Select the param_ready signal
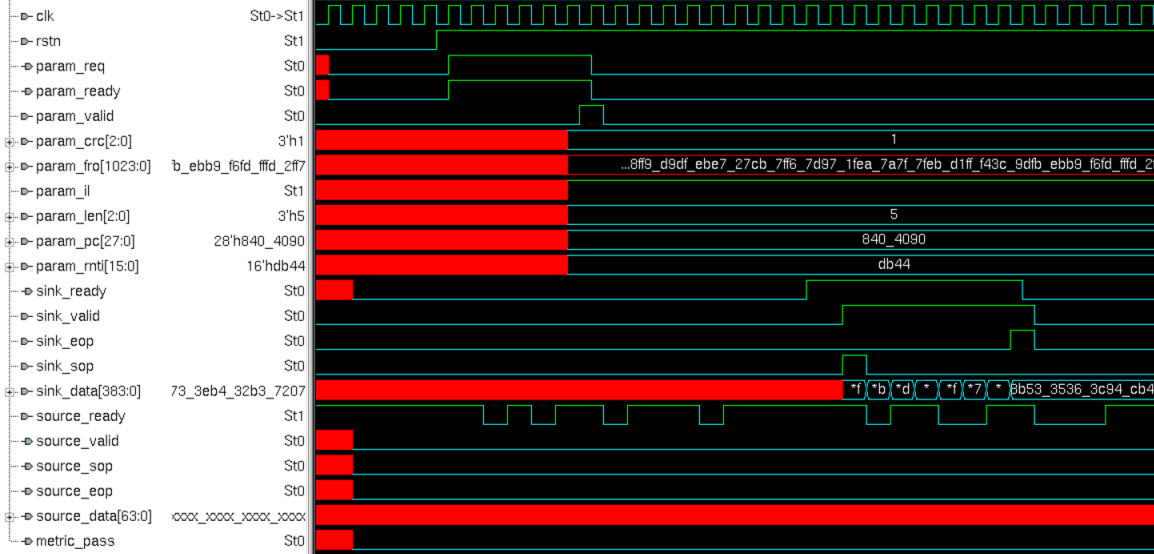 [x=78, y=91]
